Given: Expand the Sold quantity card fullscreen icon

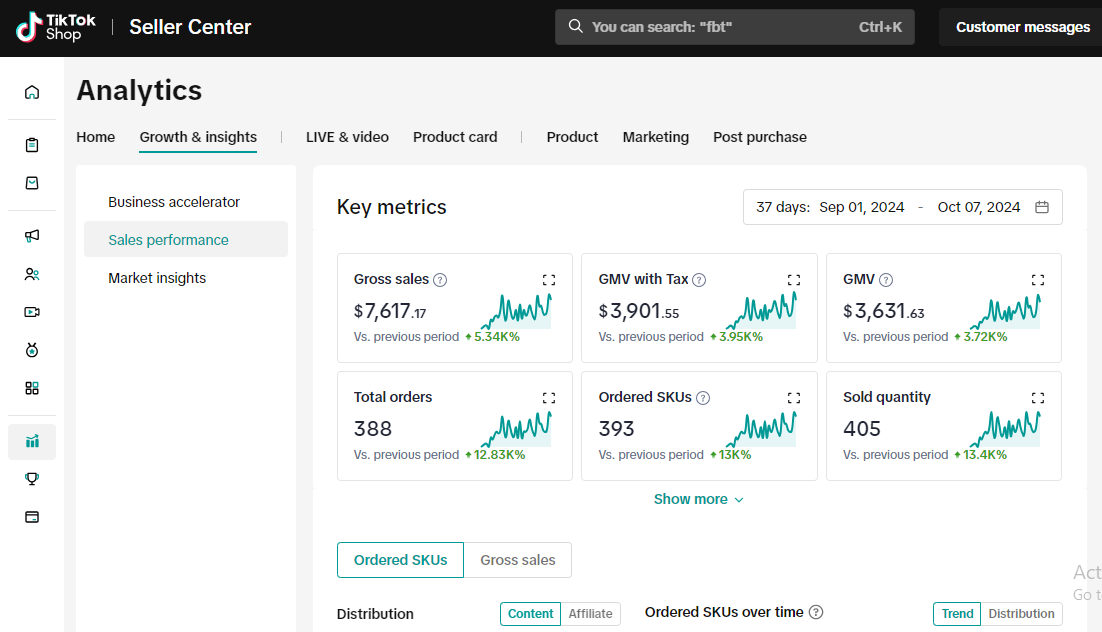Looking at the screenshot, I should point(1037,398).
